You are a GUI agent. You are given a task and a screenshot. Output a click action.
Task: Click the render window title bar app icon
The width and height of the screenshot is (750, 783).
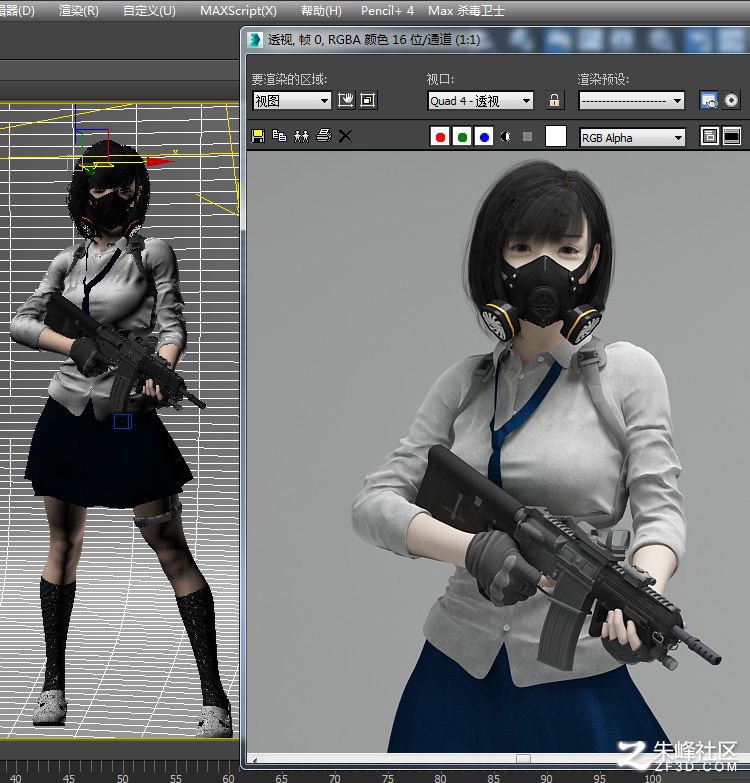point(255,39)
